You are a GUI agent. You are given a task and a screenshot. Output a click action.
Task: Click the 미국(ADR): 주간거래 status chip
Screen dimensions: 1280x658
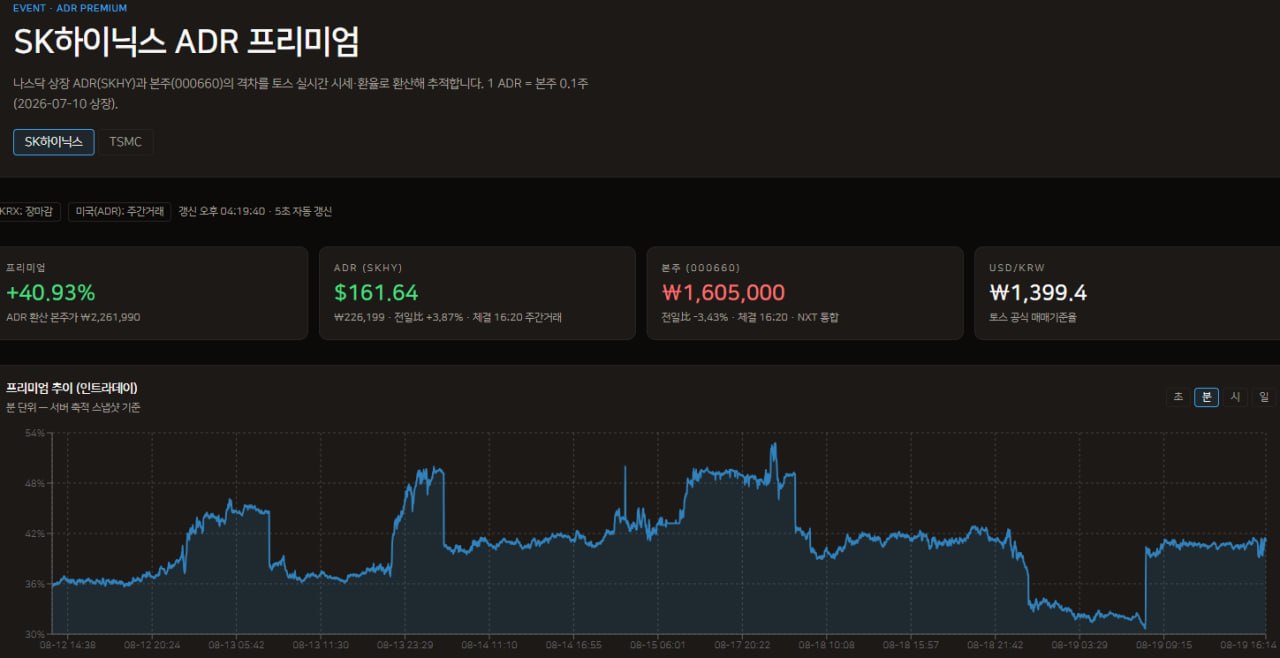[x=120, y=212]
